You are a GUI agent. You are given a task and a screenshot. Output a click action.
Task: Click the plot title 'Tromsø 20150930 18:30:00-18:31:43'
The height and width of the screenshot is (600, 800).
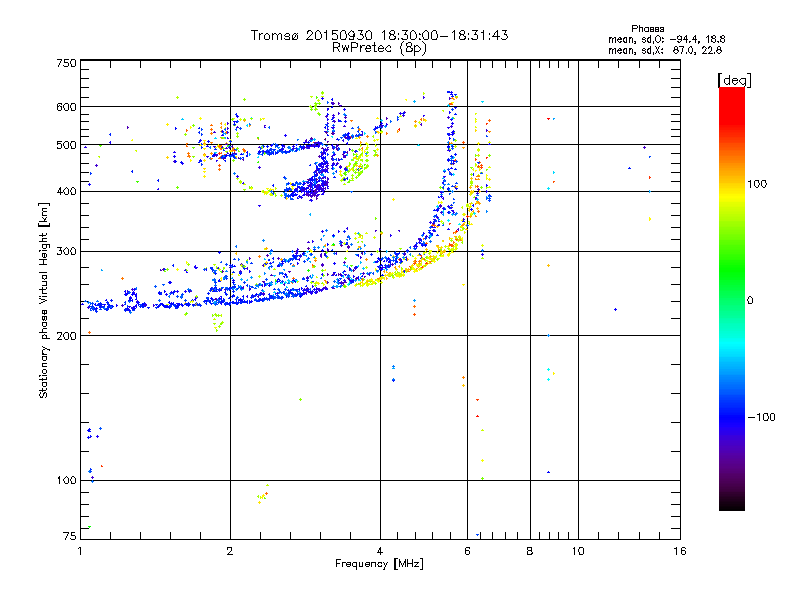click(x=379, y=35)
